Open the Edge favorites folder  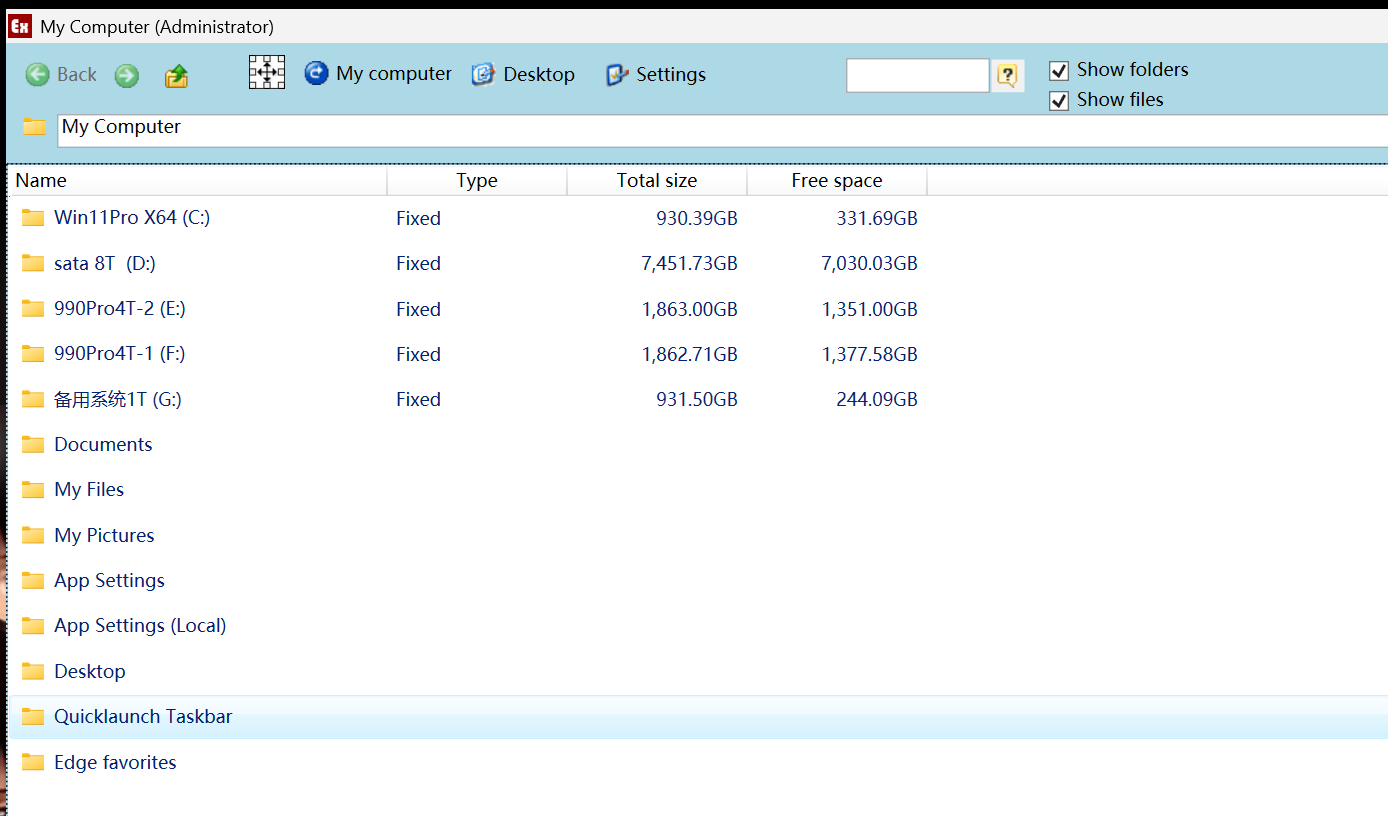click(x=115, y=762)
